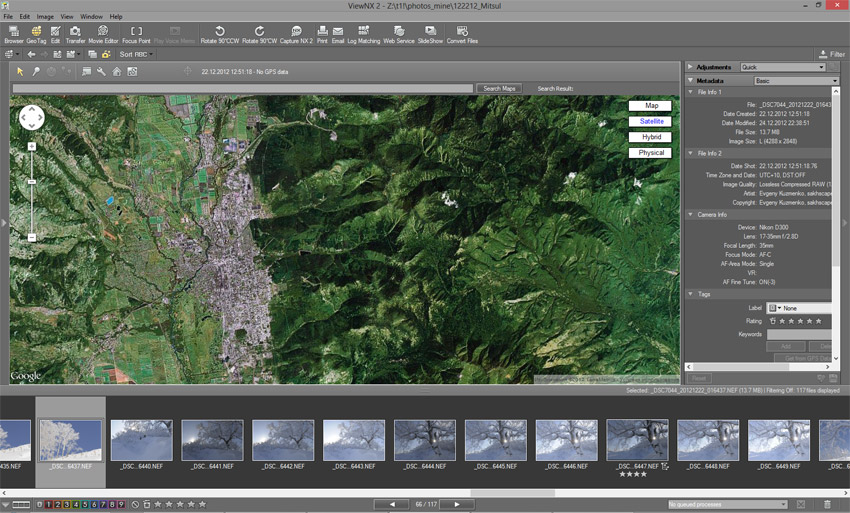The height and width of the screenshot is (513, 850).
Task: Open the Sort dropdown
Action: pos(136,54)
